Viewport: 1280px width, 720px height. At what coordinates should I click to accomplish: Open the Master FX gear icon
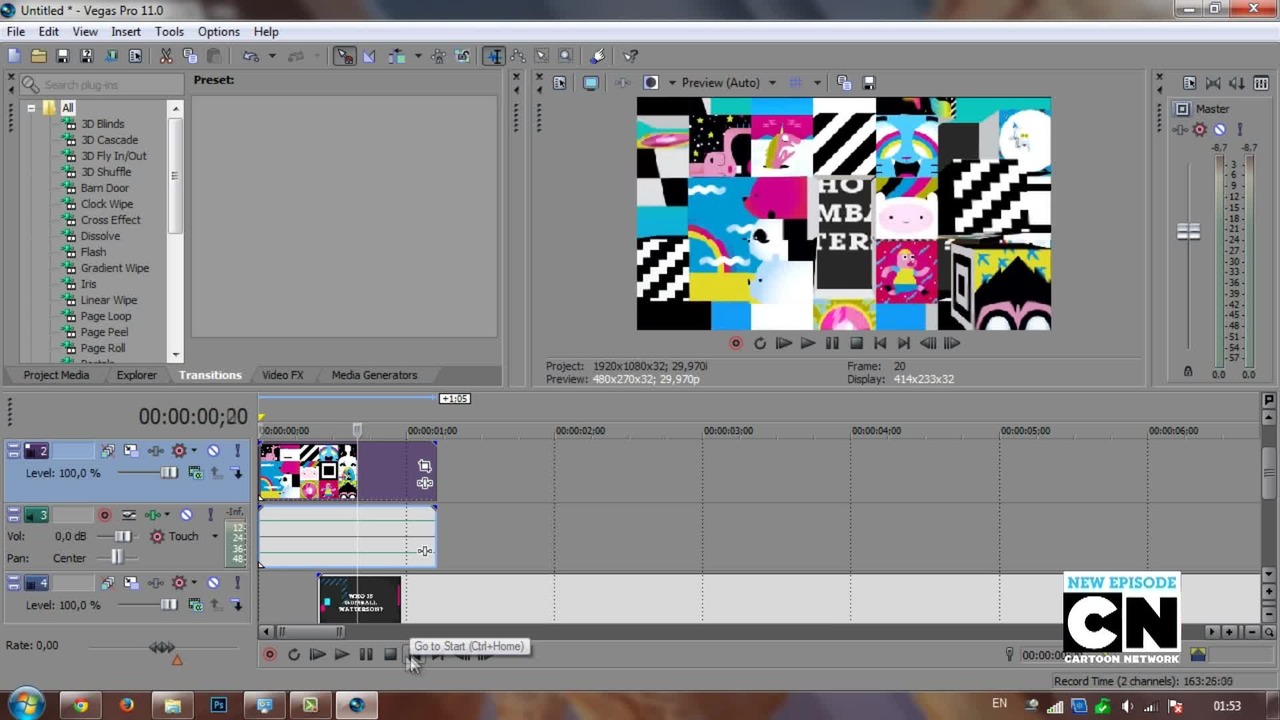pyautogui.click(x=1199, y=129)
